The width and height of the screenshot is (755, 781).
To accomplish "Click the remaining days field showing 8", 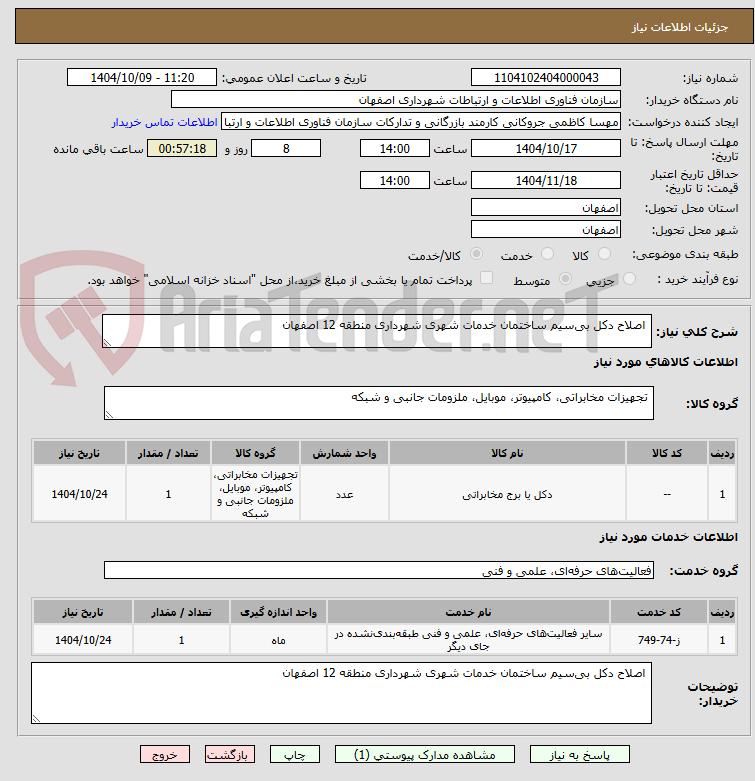I will (x=286, y=148).
